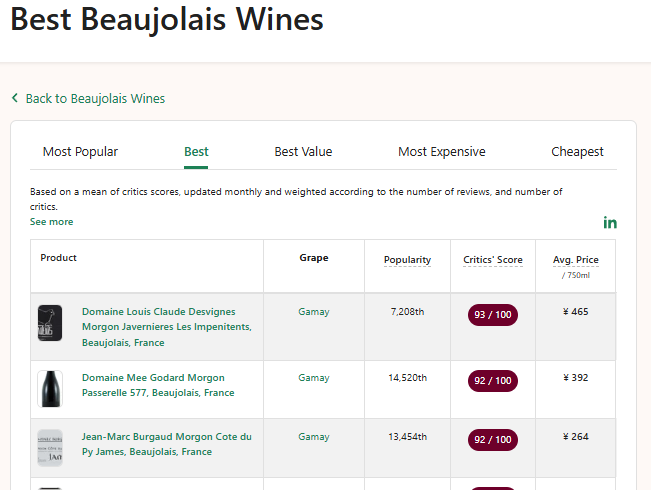Click the Critics' Score column header

click(x=492, y=260)
